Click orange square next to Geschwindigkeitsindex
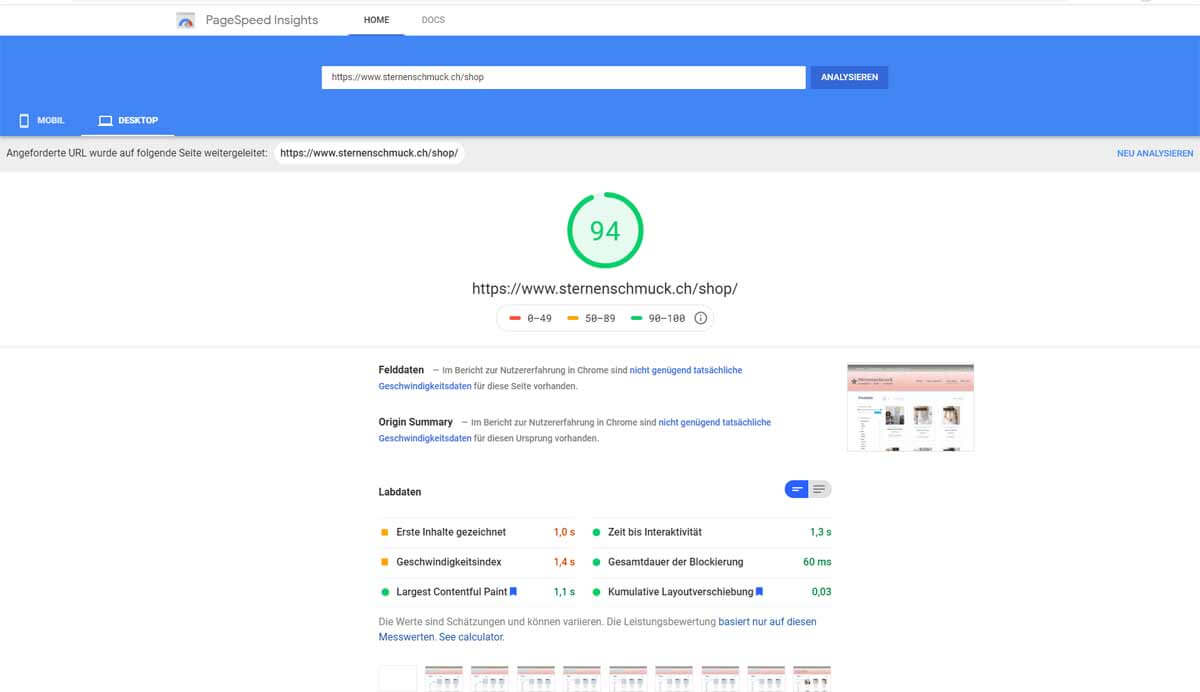Screen dimensions: 1200x692 (385, 562)
